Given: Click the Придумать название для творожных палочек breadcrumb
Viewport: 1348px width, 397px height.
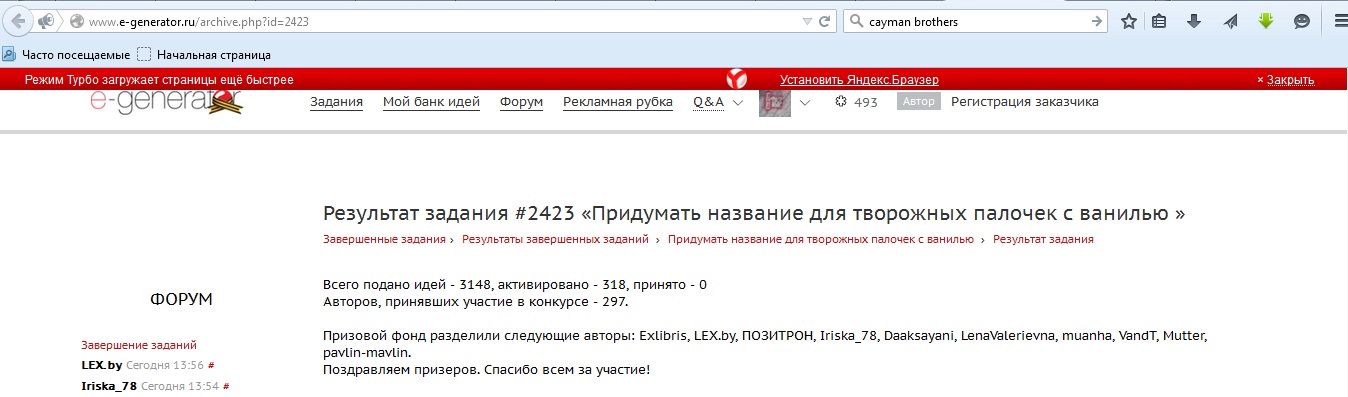Looking at the screenshot, I should click(820, 239).
